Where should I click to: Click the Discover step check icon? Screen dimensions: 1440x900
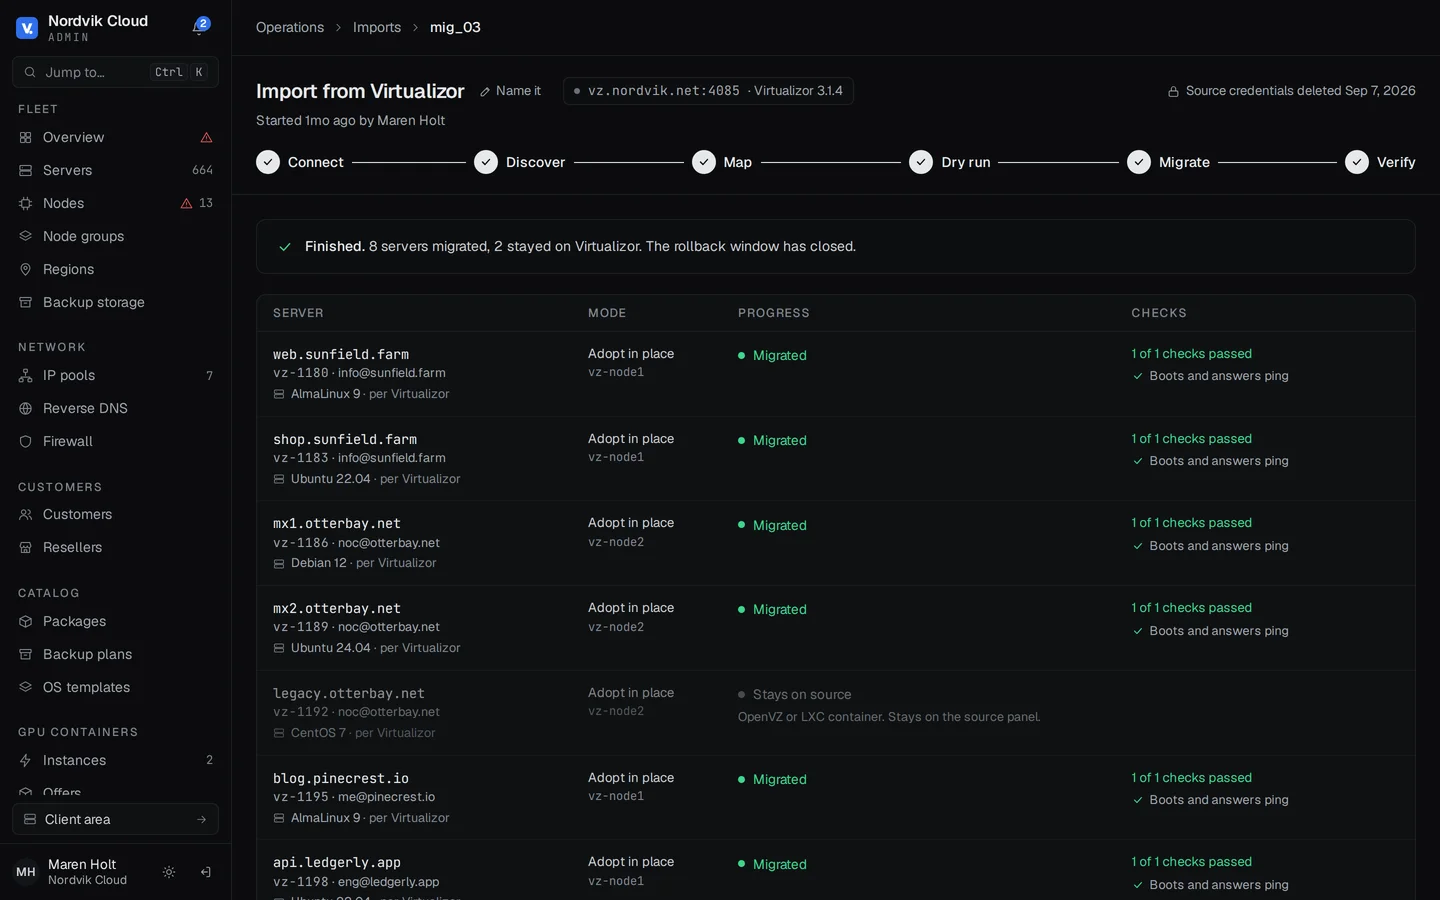(x=486, y=162)
